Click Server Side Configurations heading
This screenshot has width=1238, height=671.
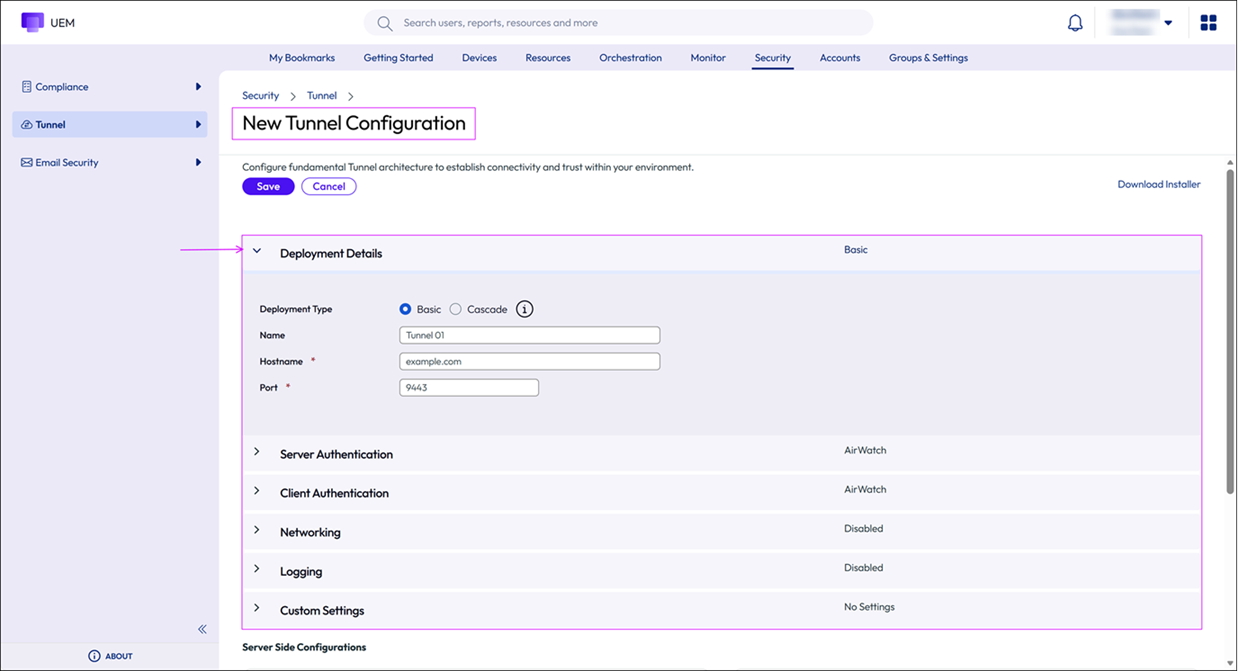pyautogui.click(x=304, y=647)
